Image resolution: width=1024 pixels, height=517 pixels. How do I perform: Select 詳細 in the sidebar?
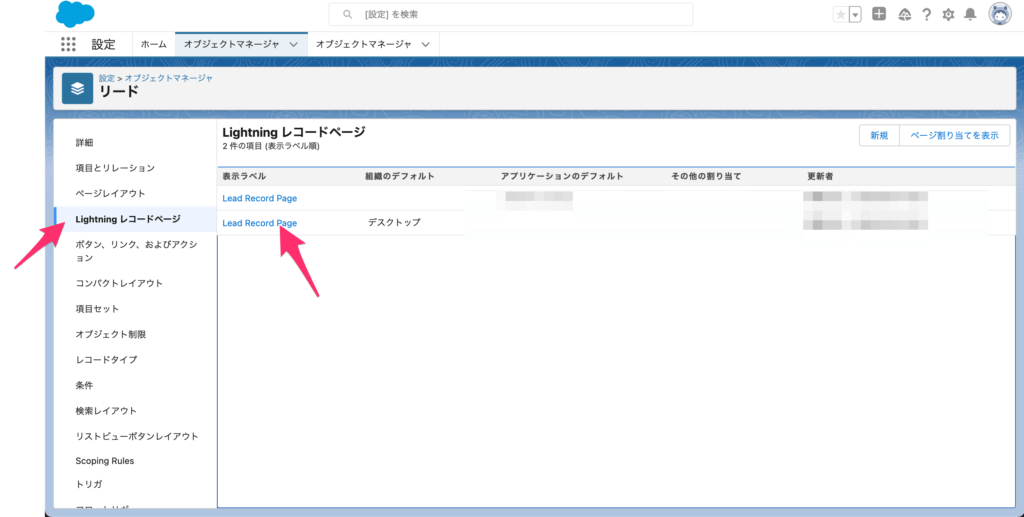[x=84, y=142]
